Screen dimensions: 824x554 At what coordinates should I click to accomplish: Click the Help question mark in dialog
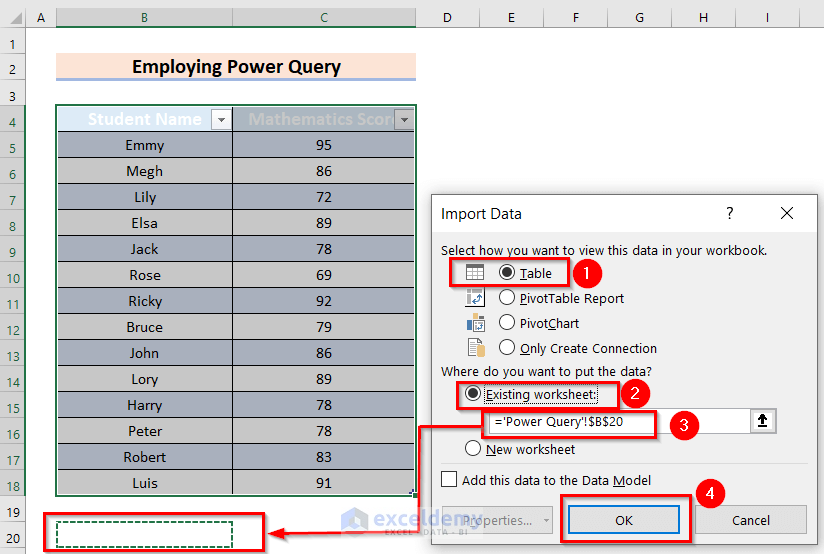point(730,213)
